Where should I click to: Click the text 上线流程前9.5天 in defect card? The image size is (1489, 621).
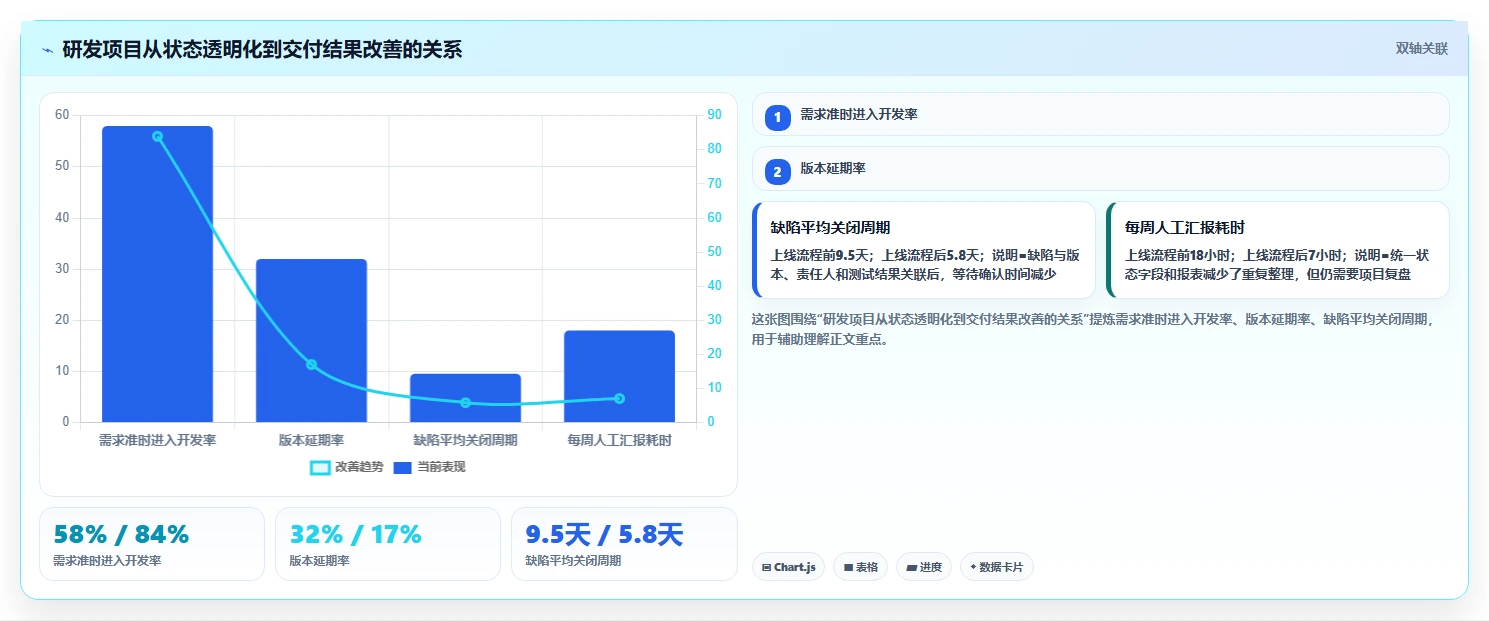click(x=823, y=254)
